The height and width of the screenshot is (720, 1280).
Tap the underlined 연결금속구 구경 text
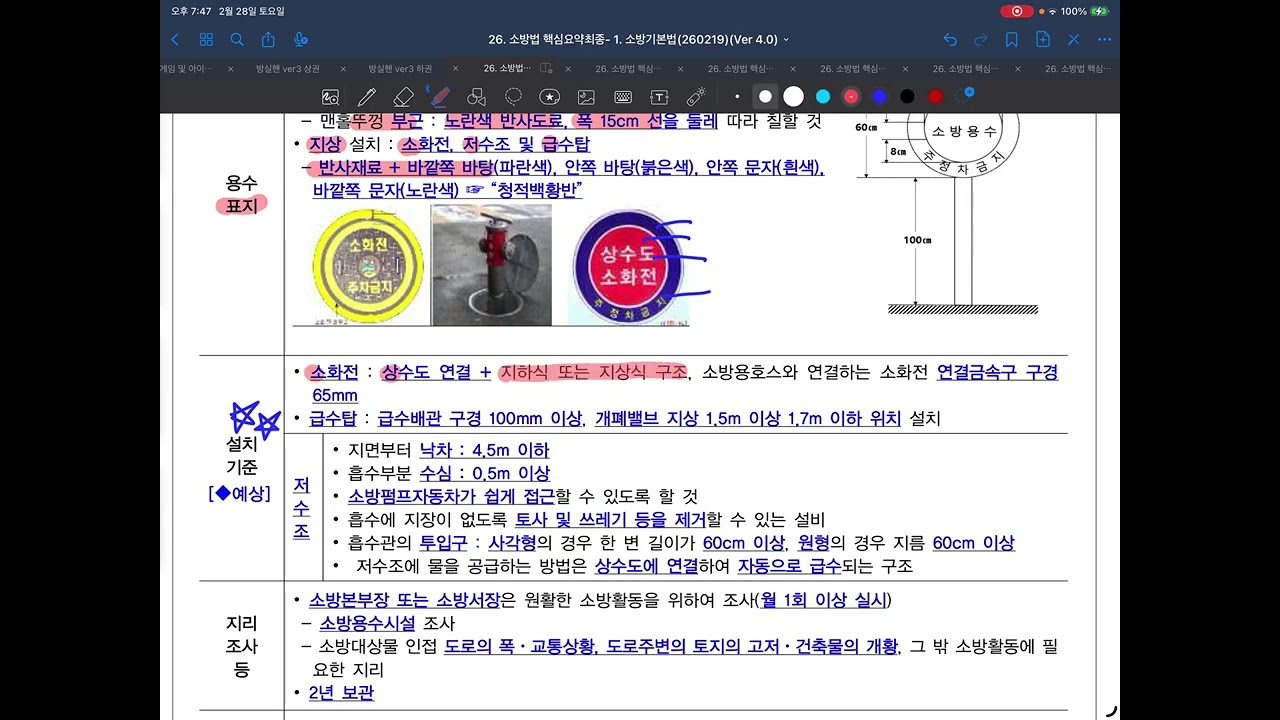pyautogui.click(x=997, y=372)
